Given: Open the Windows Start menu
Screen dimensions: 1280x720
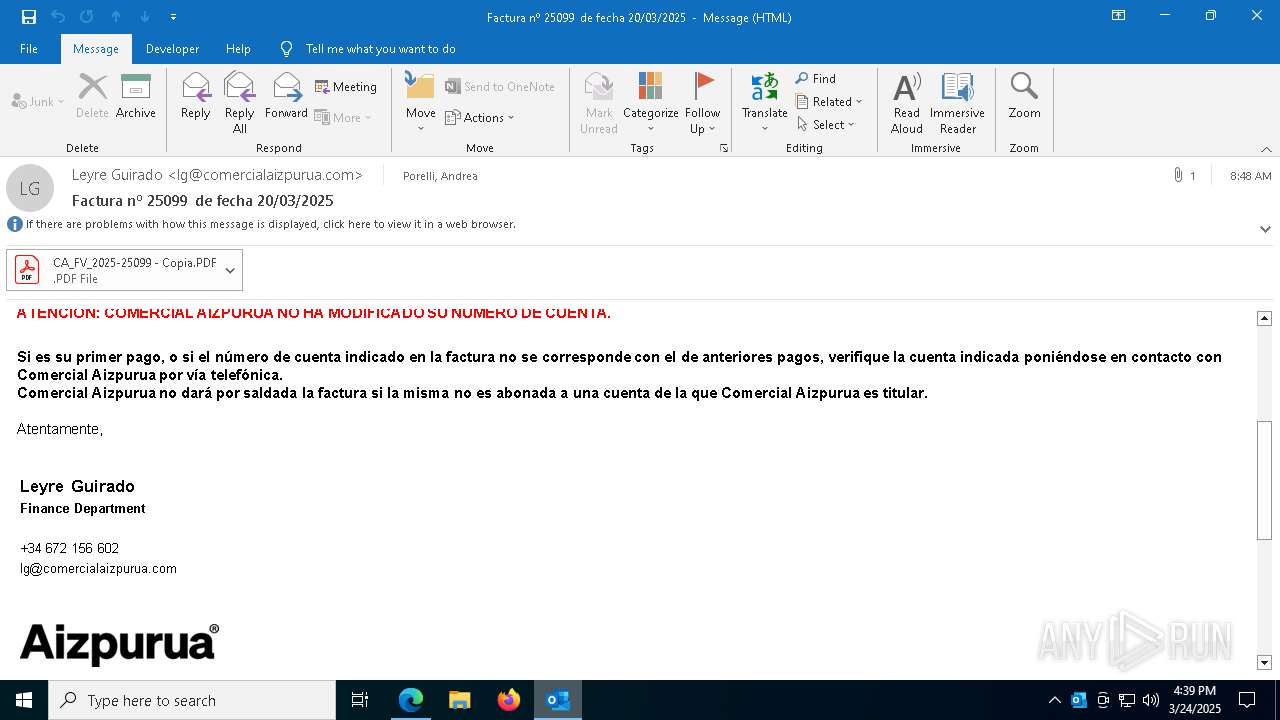Looking at the screenshot, I should 24,700.
